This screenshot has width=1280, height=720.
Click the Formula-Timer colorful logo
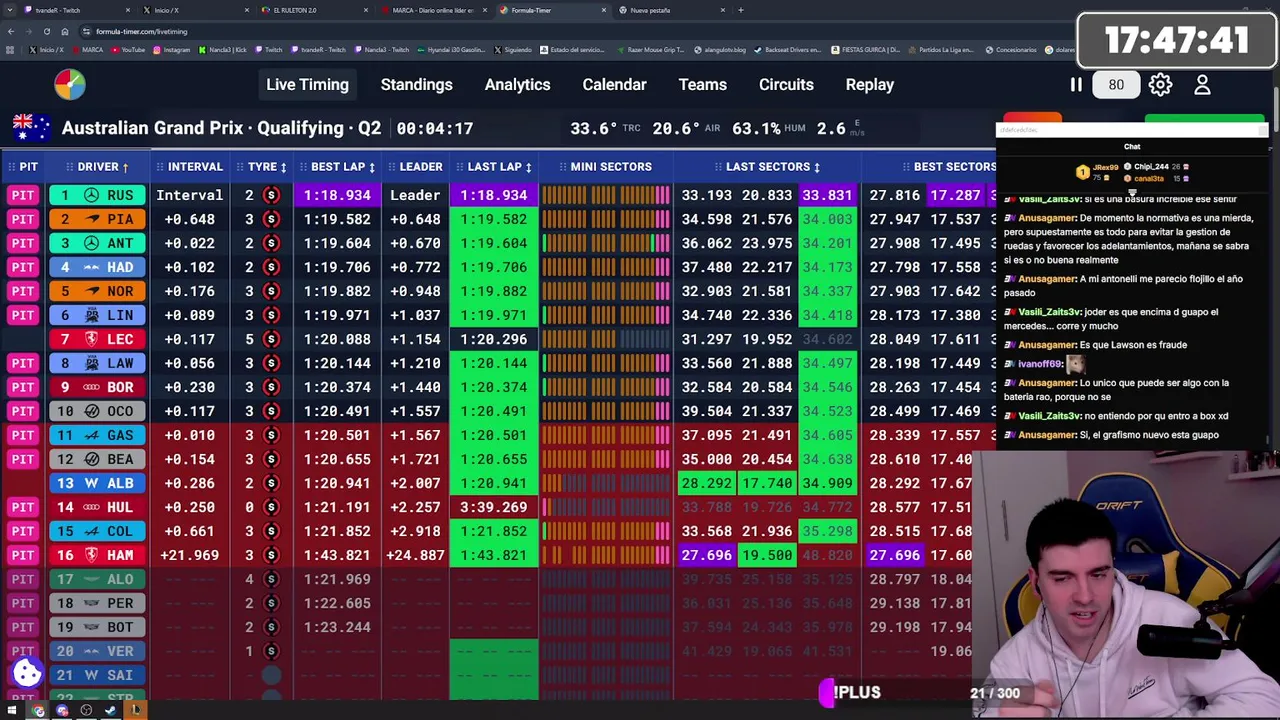[x=70, y=85]
